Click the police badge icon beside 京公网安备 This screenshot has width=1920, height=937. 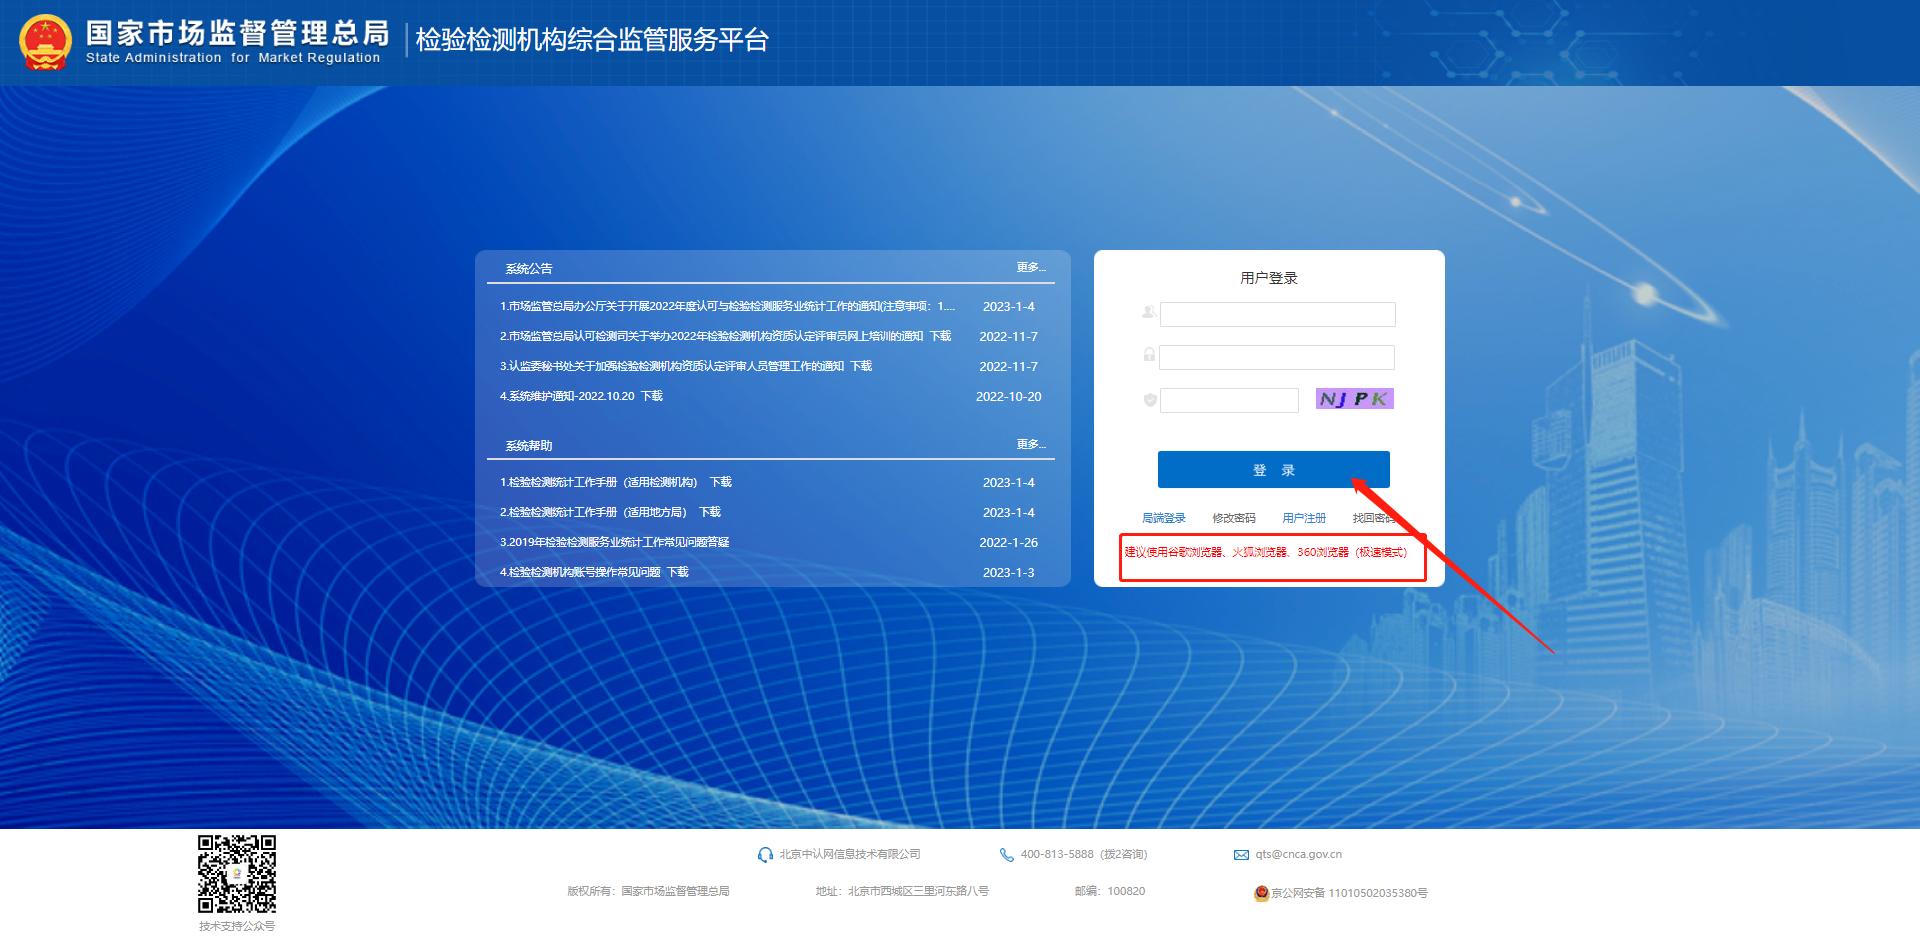[1262, 894]
